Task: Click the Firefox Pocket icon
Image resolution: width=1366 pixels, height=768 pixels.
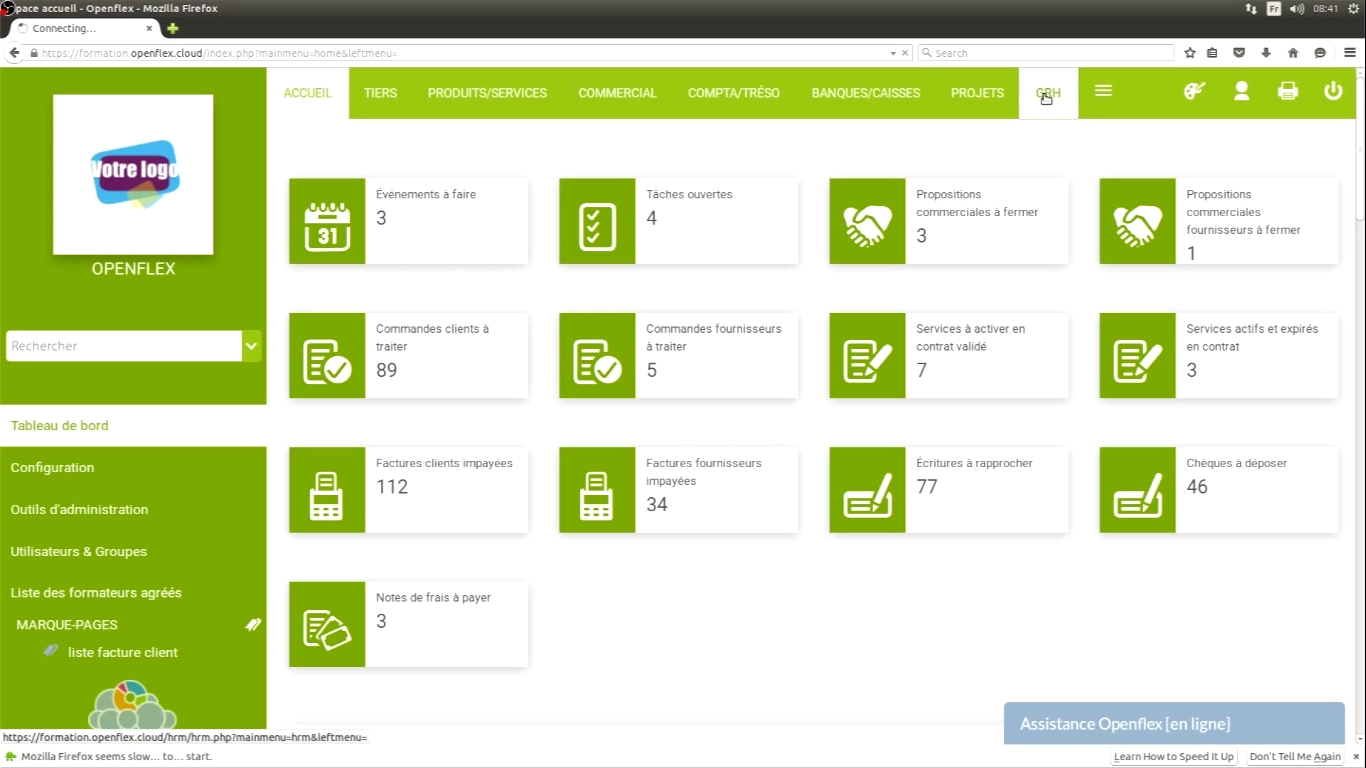Action: click(1239, 53)
